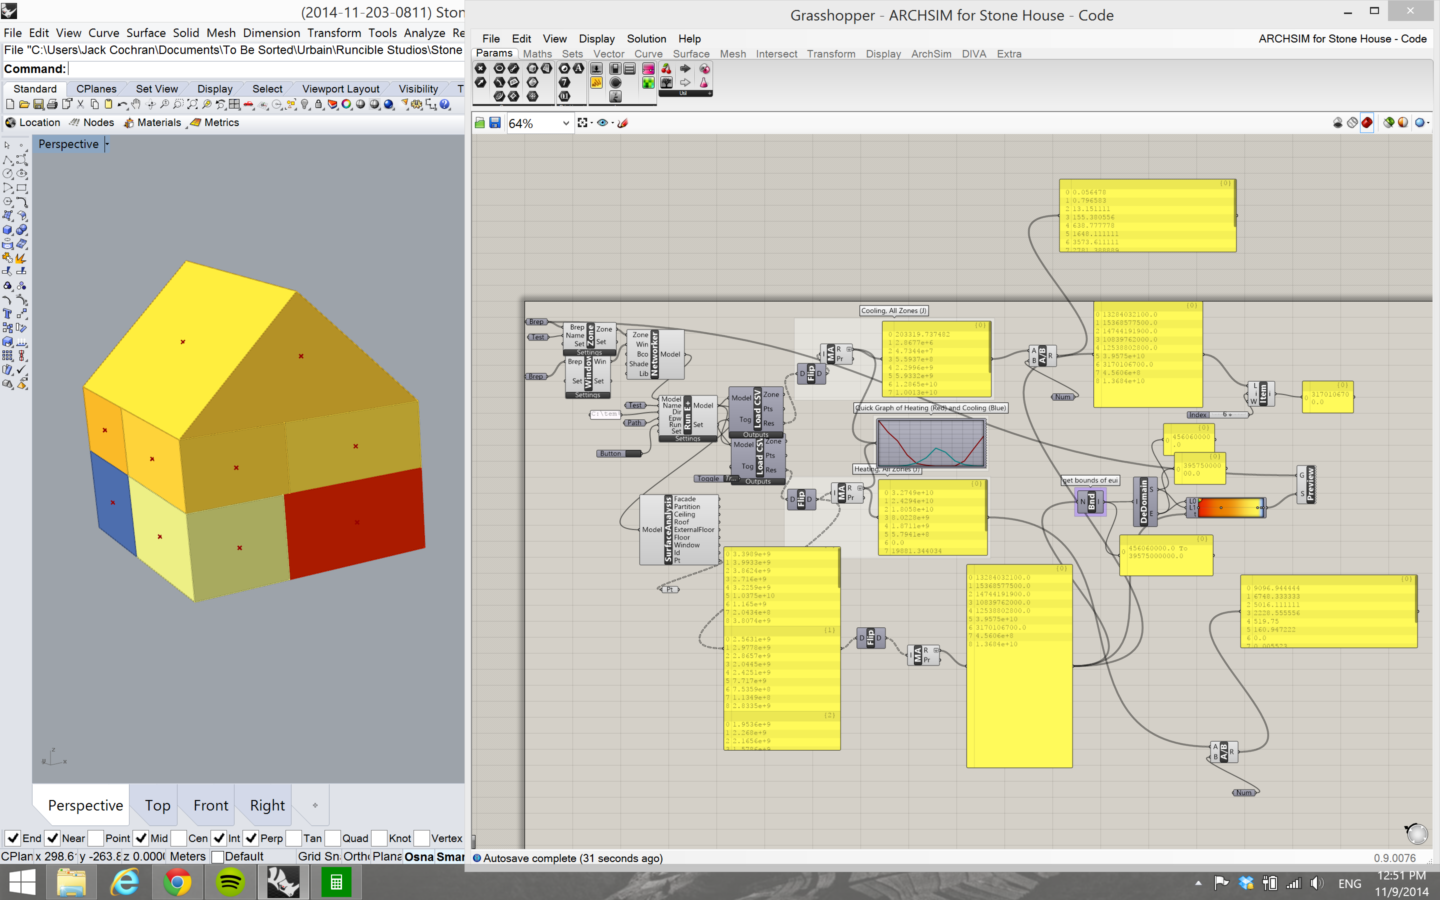Switch to the Maths component tab
This screenshot has width=1440, height=900.
(x=537, y=54)
